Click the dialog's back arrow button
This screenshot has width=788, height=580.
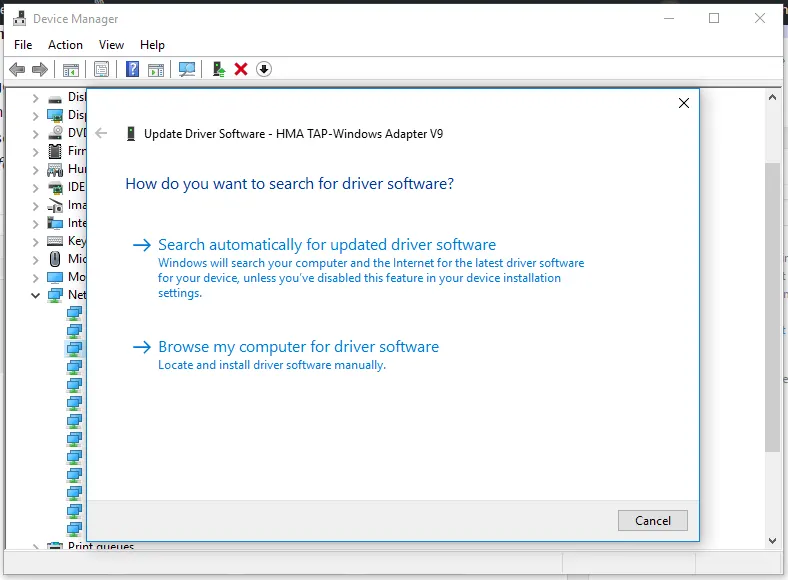pos(102,133)
